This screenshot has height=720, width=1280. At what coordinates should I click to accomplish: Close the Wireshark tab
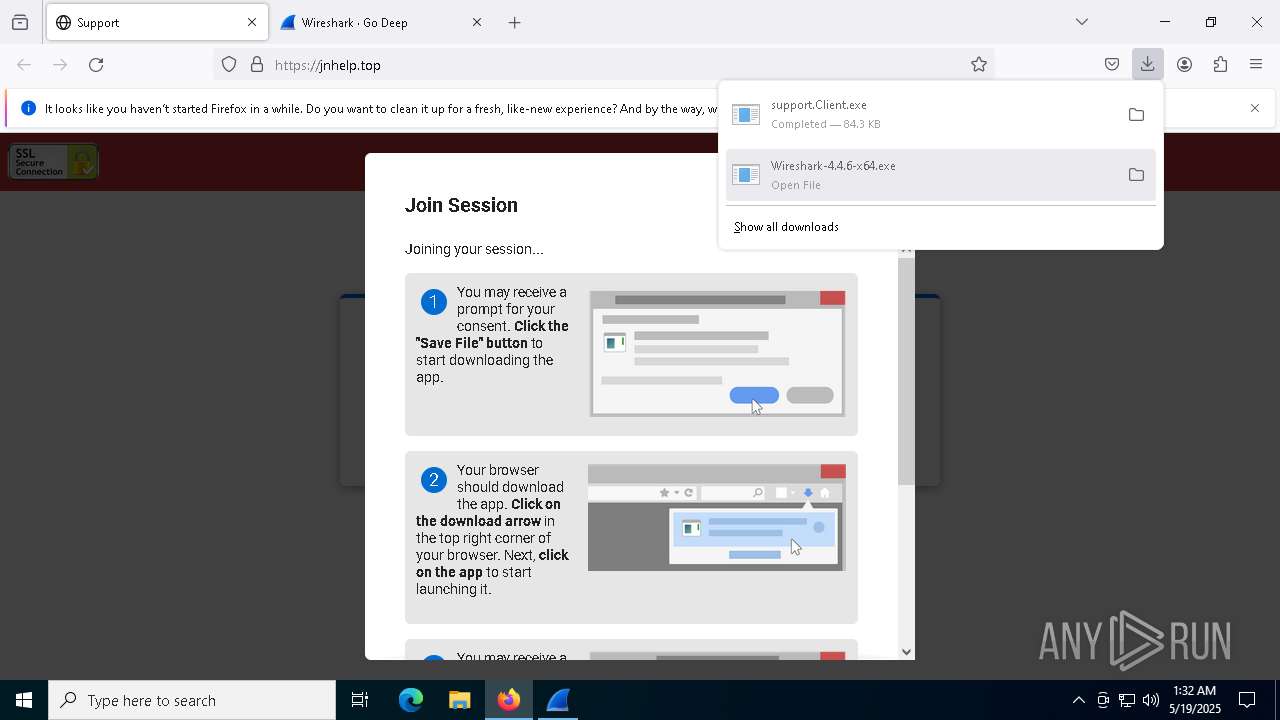(x=477, y=22)
